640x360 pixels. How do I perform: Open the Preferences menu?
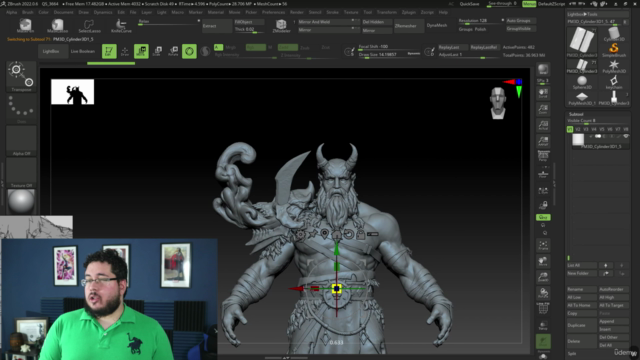(x=273, y=12)
